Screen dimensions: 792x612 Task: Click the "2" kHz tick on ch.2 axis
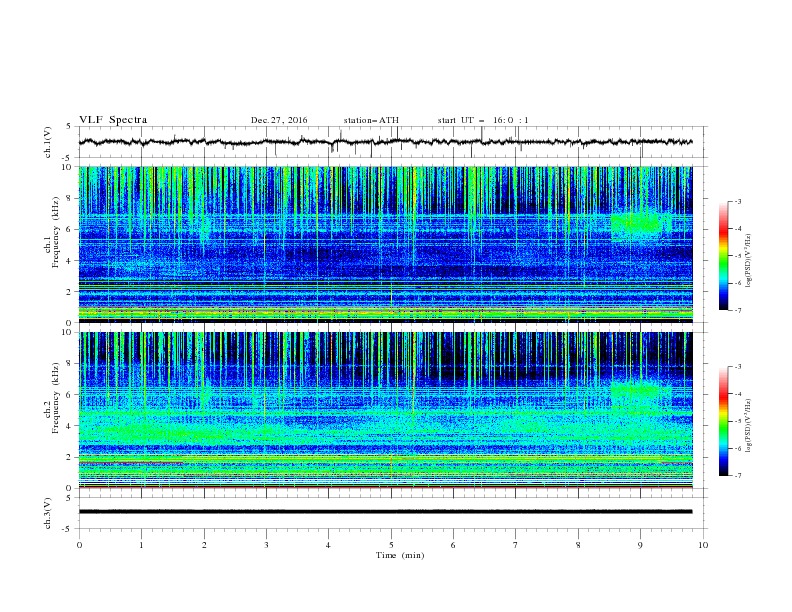(x=70, y=457)
